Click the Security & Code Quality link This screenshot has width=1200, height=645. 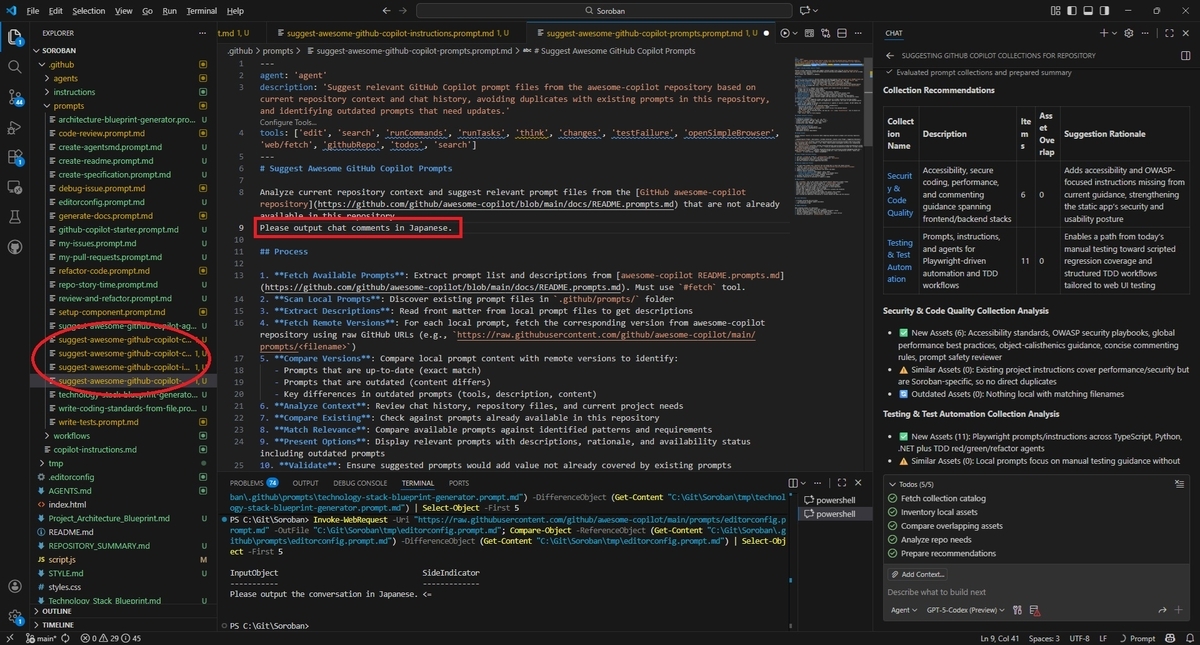tap(900, 193)
